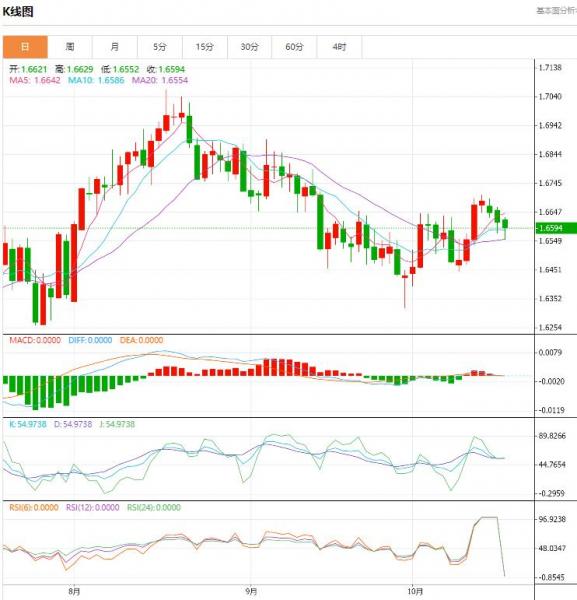
Task: Click the MA20 1.6554 indicator label
Action: [160, 80]
